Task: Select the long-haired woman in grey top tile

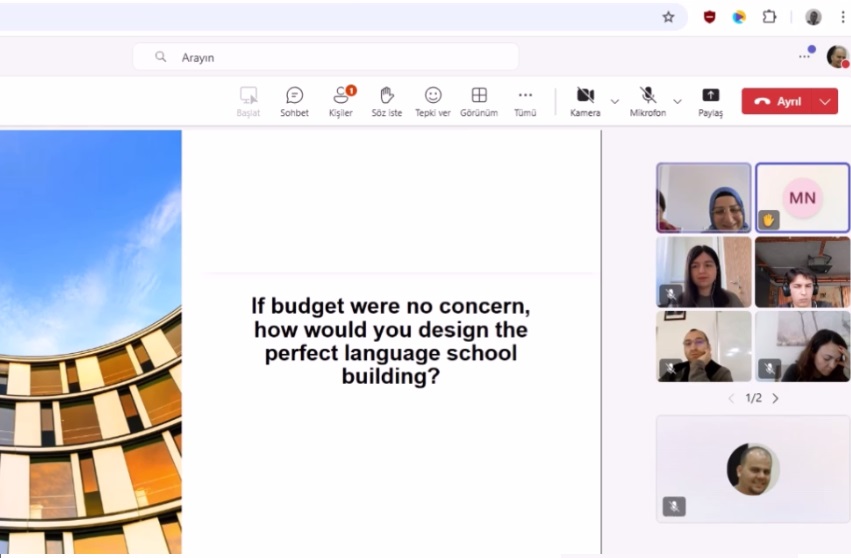Action: point(703,272)
